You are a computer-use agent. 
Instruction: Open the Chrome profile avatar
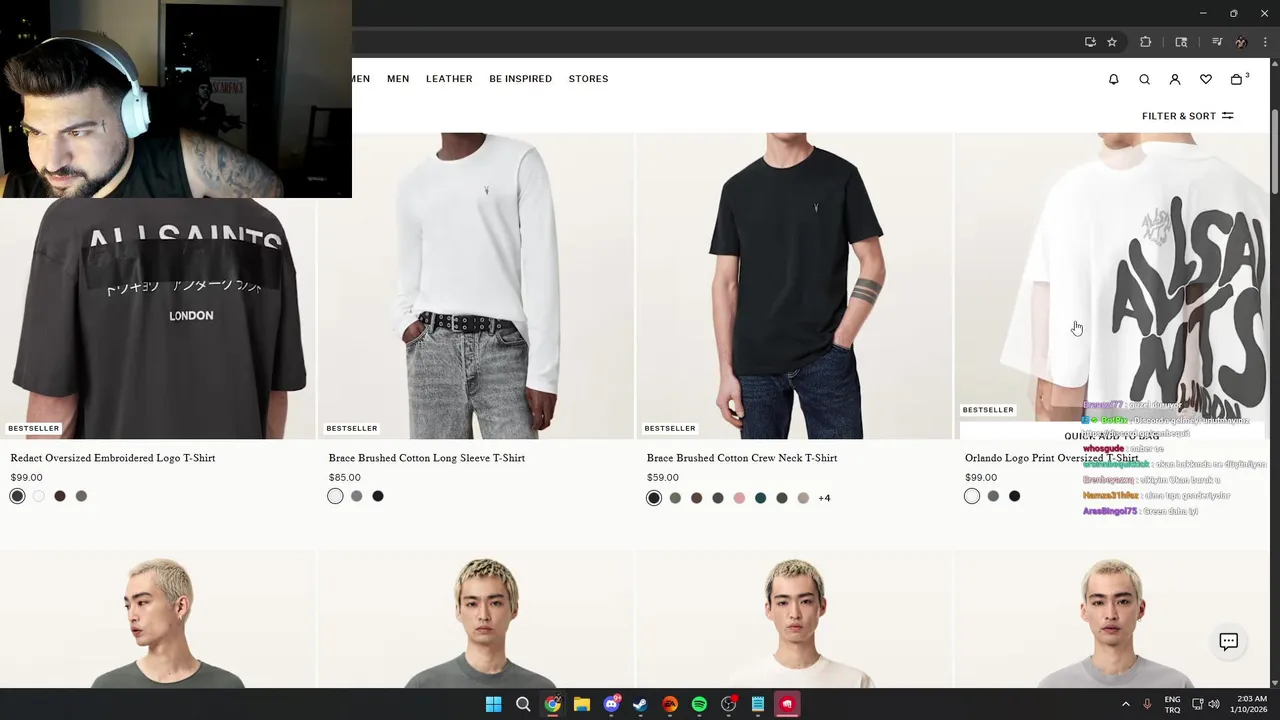tap(1241, 42)
